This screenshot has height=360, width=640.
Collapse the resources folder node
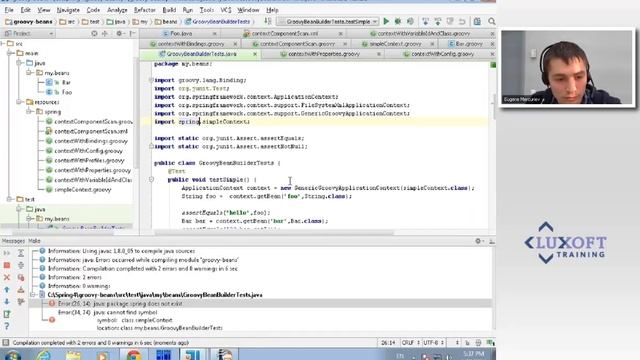(19, 102)
